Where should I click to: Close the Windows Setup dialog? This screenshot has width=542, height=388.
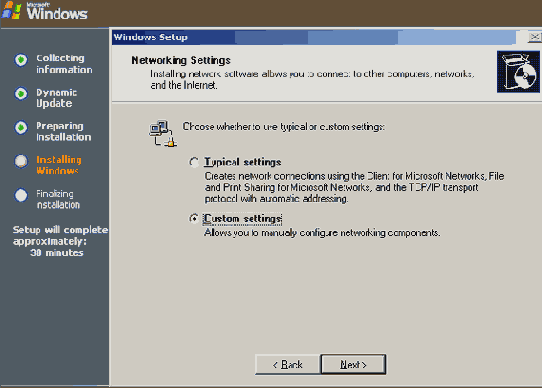point(535,37)
